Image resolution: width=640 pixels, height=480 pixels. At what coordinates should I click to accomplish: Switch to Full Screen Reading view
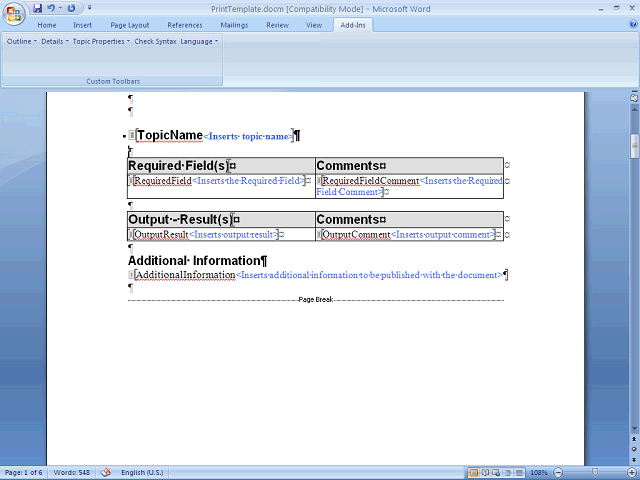point(485,473)
